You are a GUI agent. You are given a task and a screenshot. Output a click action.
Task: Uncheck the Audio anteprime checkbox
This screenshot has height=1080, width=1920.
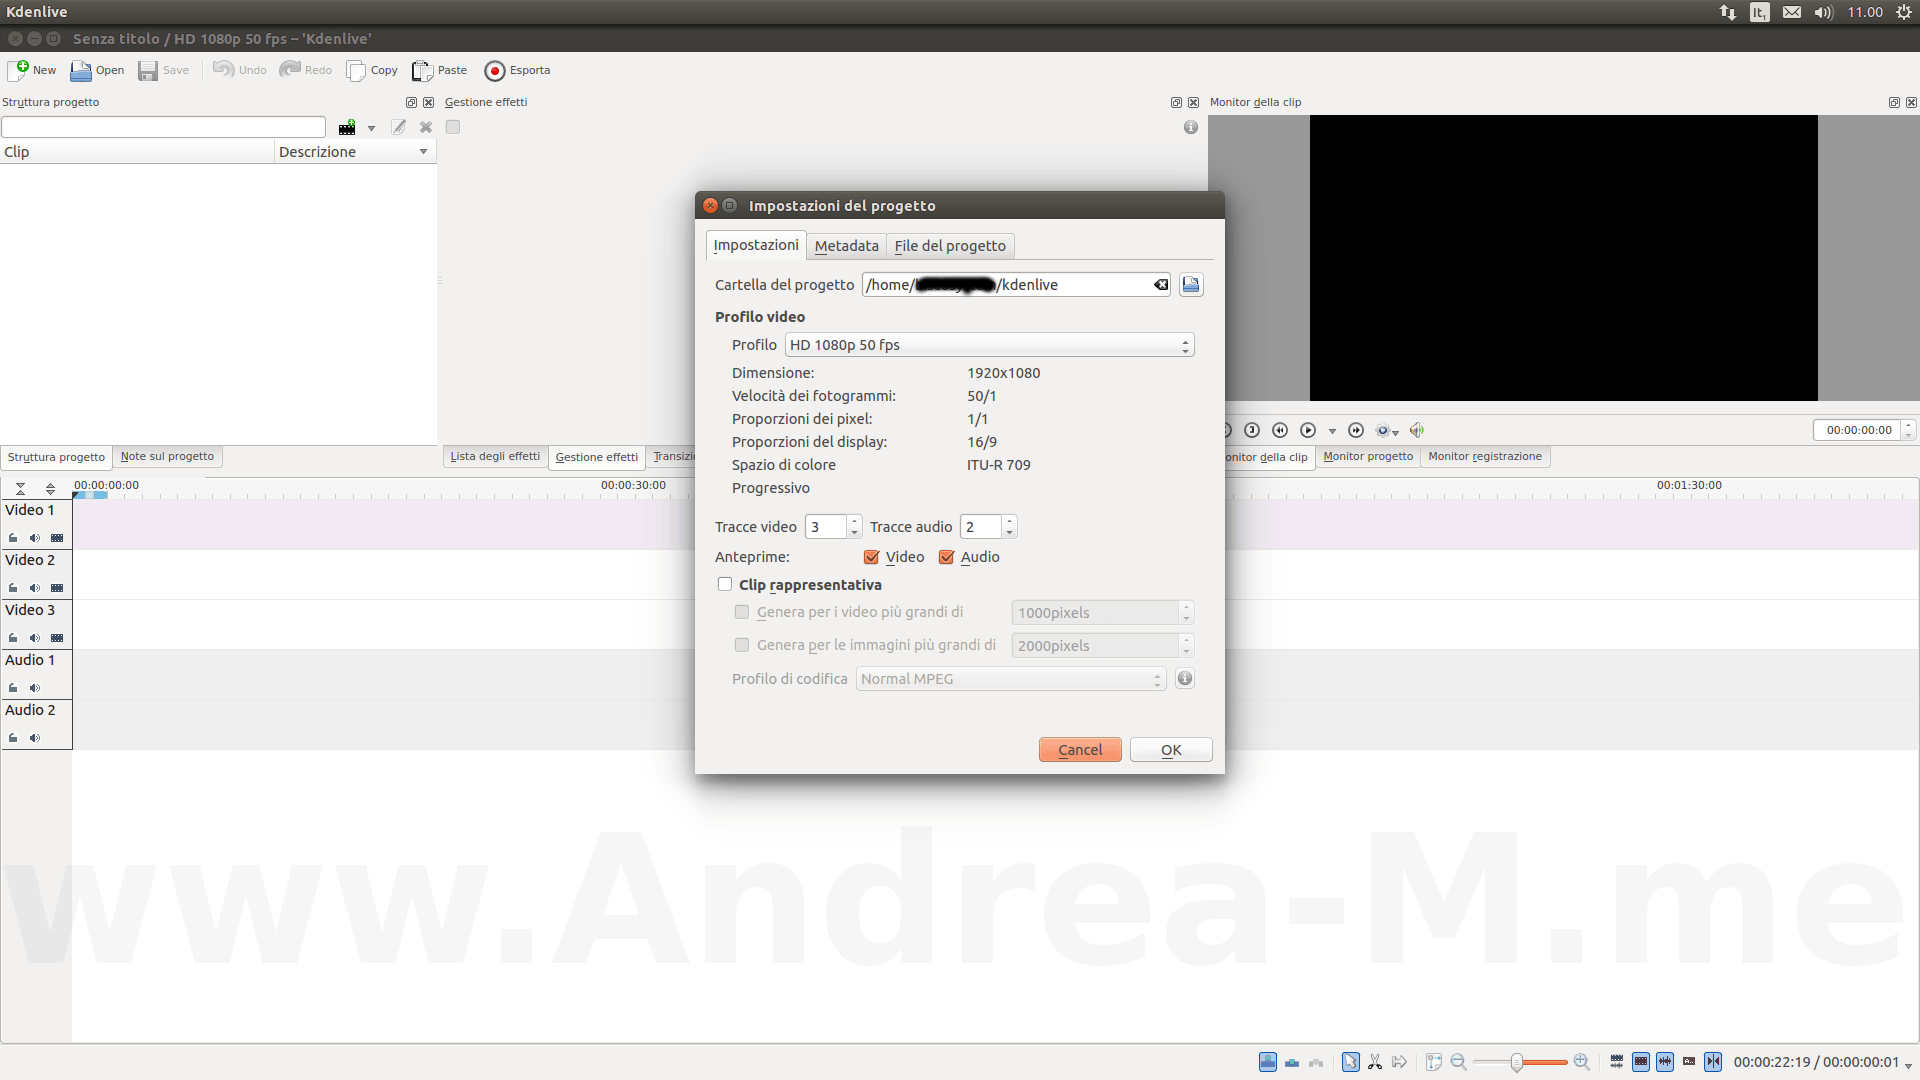click(946, 557)
